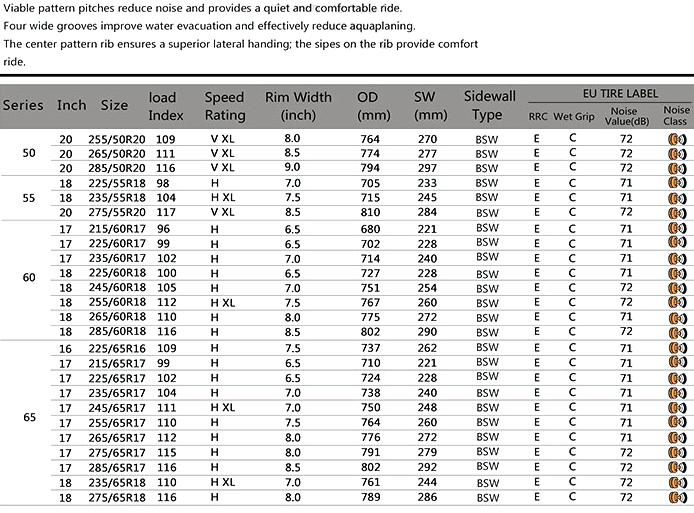Click the noise class icon for 285/50R20
Image resolution: width=694 pixels, height=513 pixels.
tap(677, 169)
